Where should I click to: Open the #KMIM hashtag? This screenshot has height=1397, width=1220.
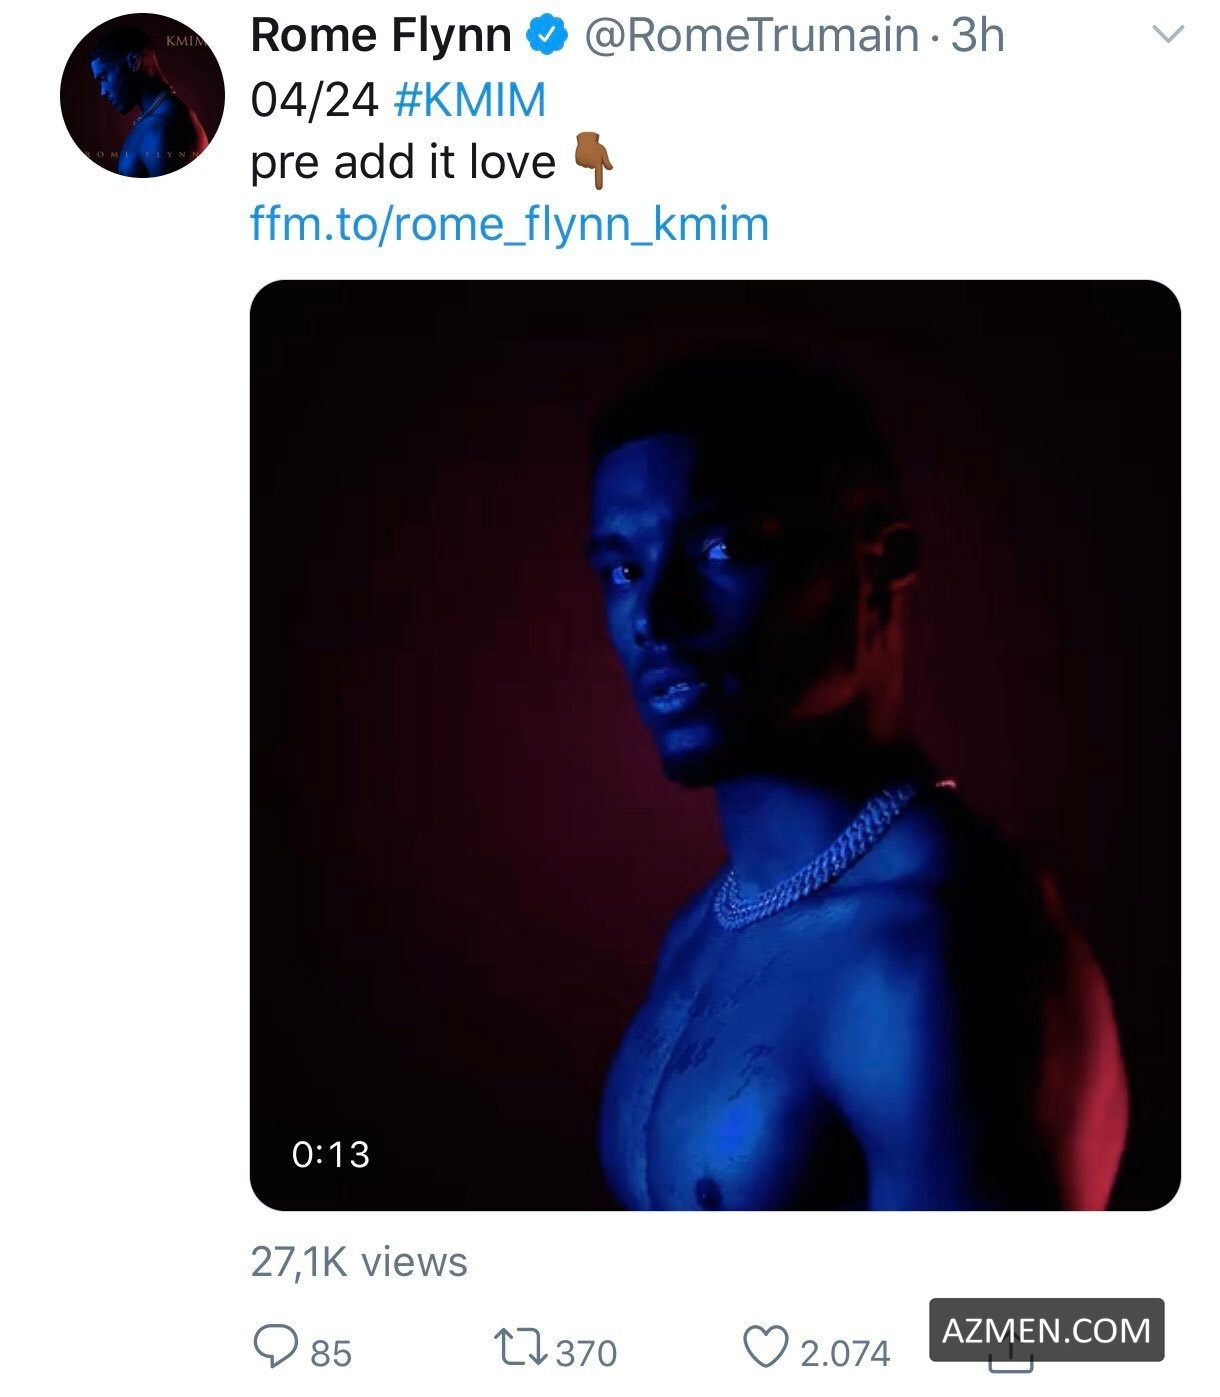point(470,100)
